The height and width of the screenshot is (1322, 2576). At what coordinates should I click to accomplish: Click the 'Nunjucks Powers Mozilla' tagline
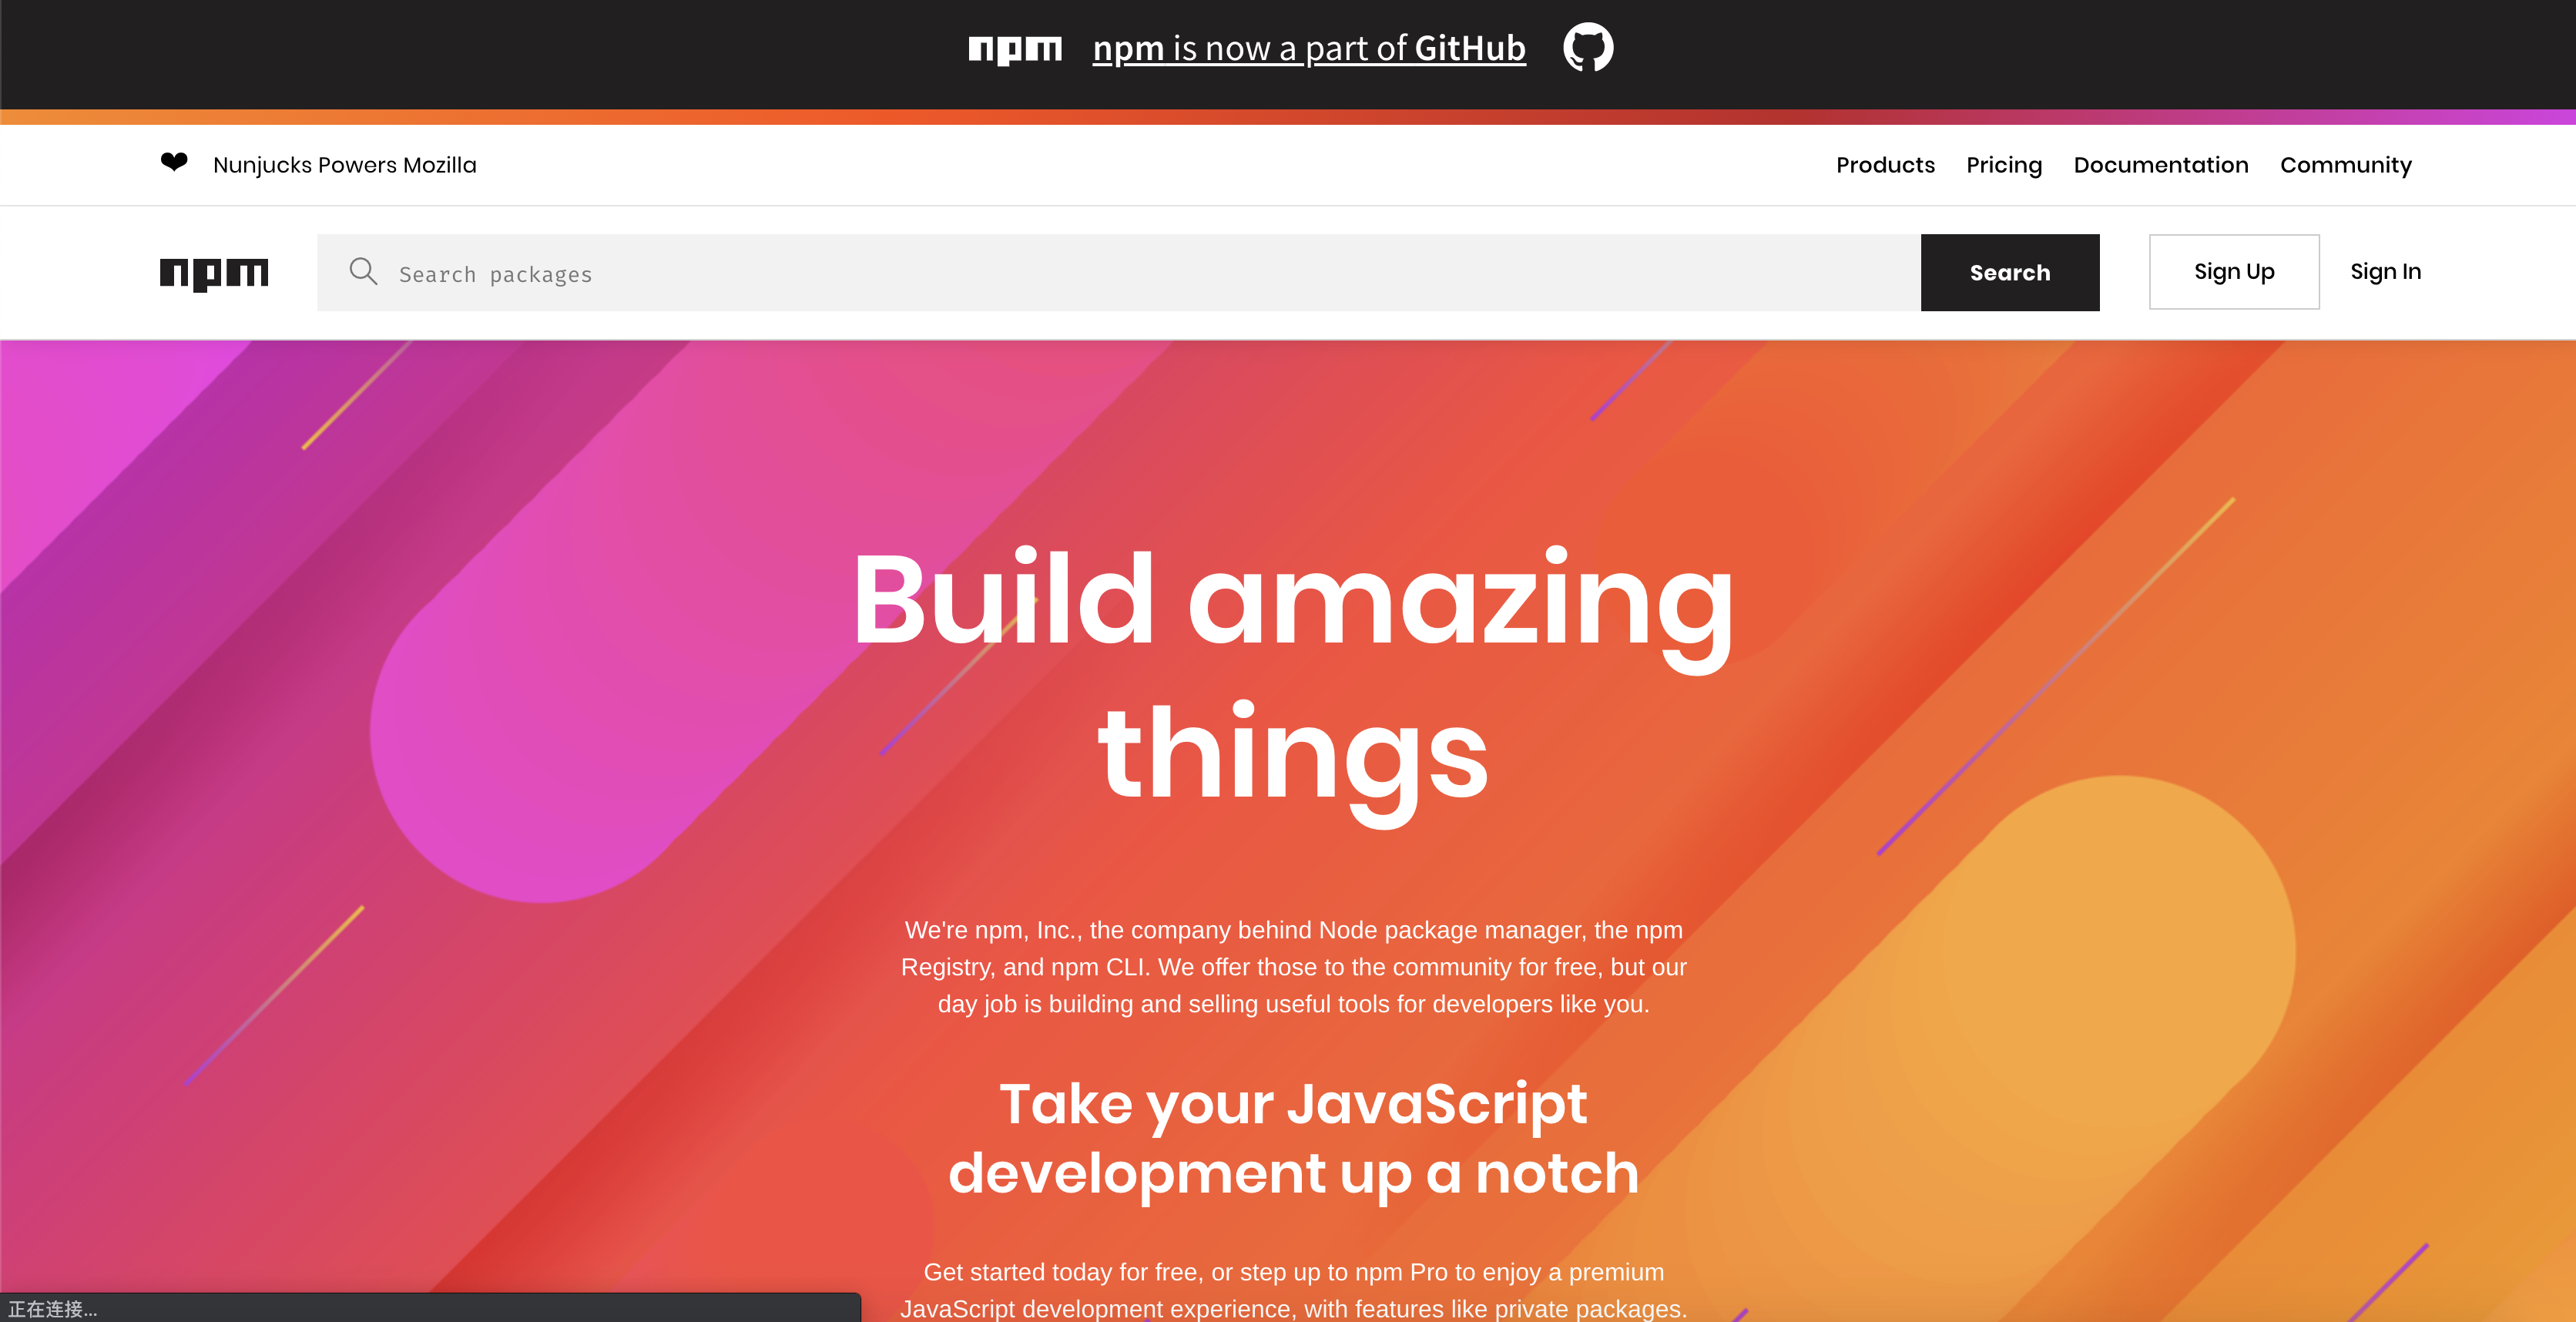click(x=344, y=165)
